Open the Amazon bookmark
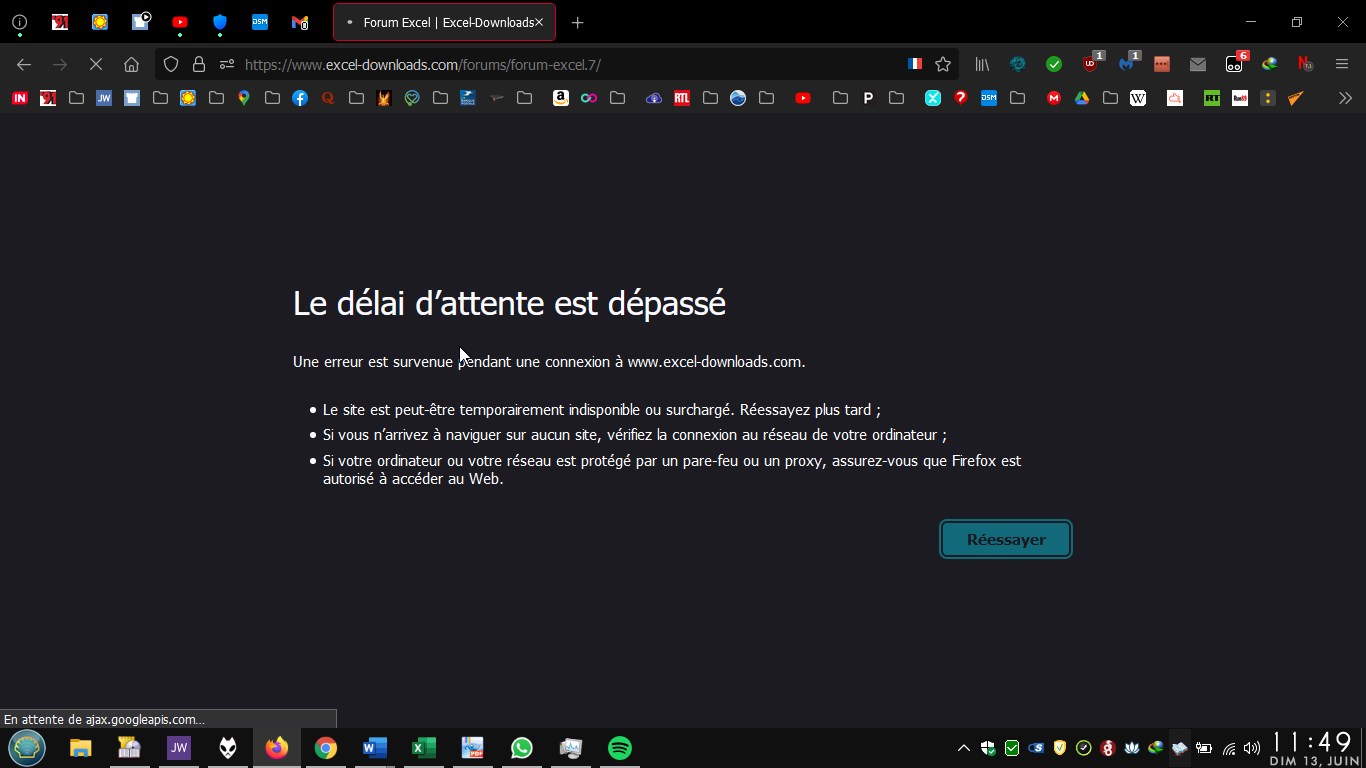 coord(561,98)
